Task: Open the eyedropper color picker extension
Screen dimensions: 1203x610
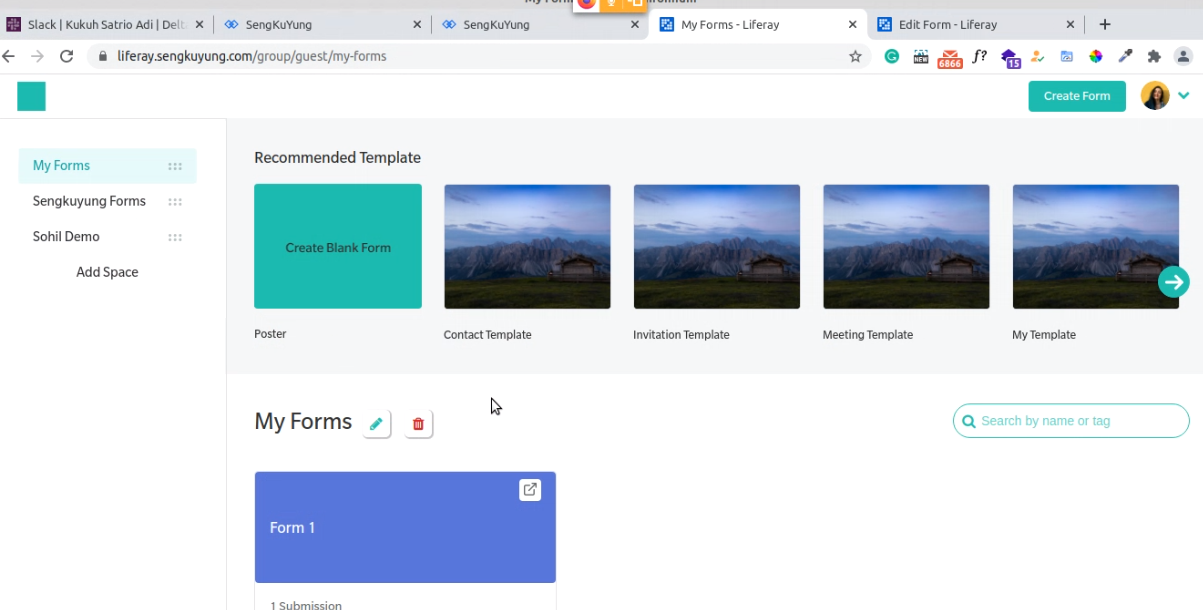Action: [x=1125, y=56]
